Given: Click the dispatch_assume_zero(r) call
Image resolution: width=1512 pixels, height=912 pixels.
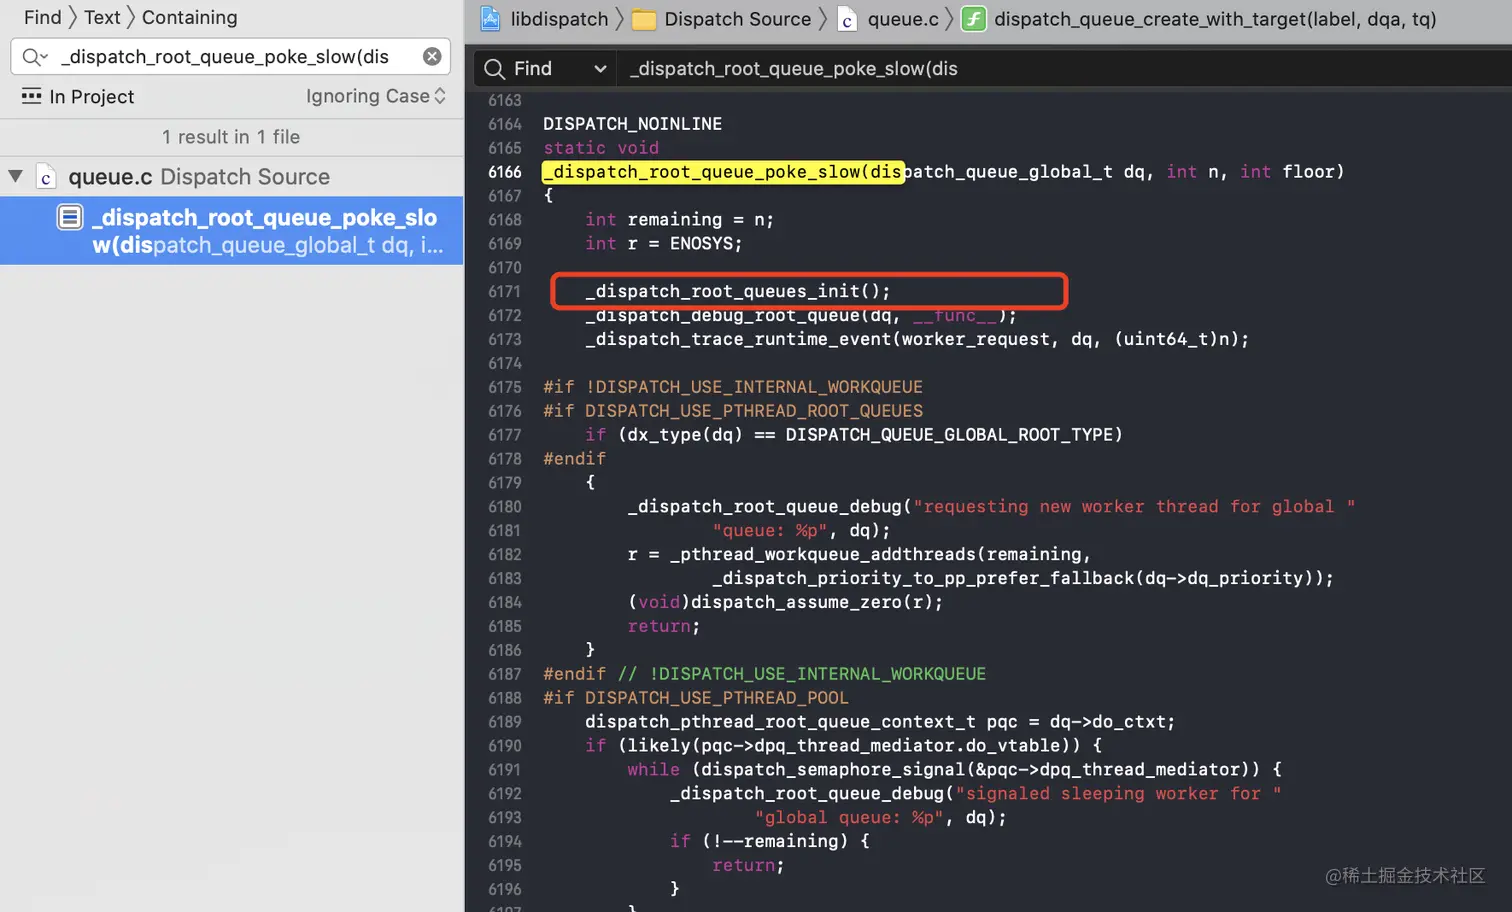Looking at the screenshot, I should pos(811,602).
